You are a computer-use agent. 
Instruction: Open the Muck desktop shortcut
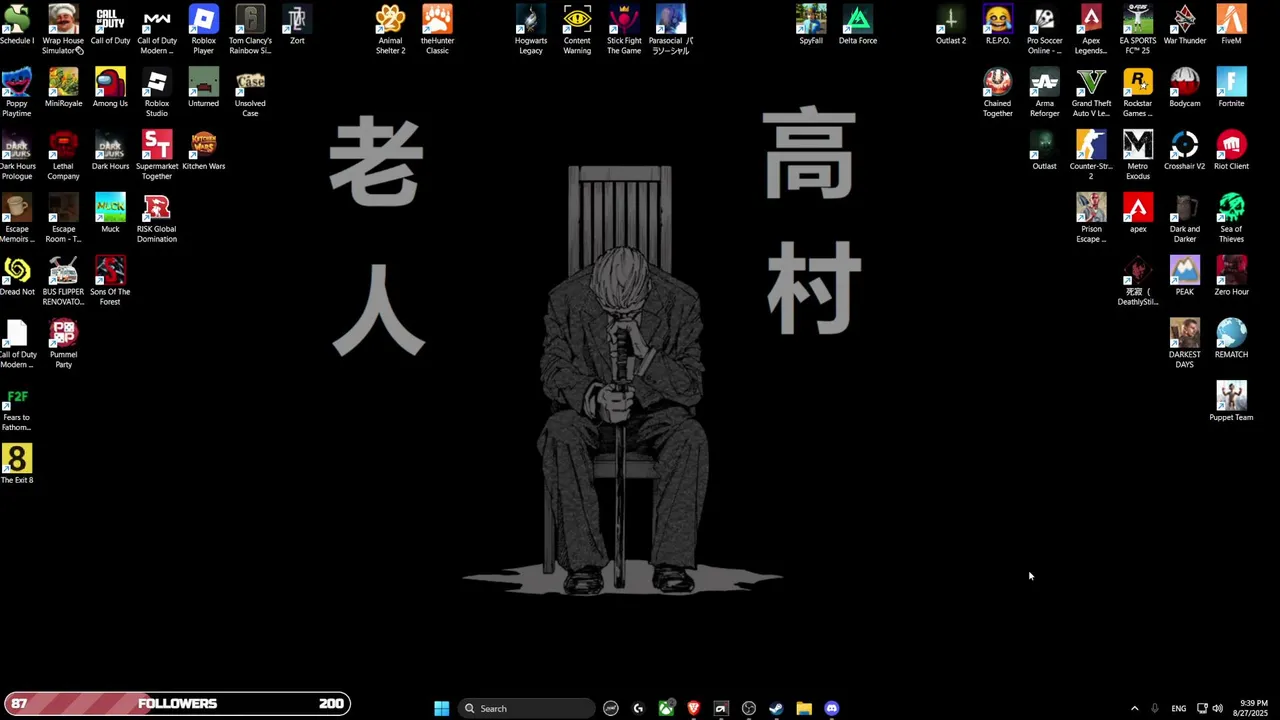(x=110, y=214)
